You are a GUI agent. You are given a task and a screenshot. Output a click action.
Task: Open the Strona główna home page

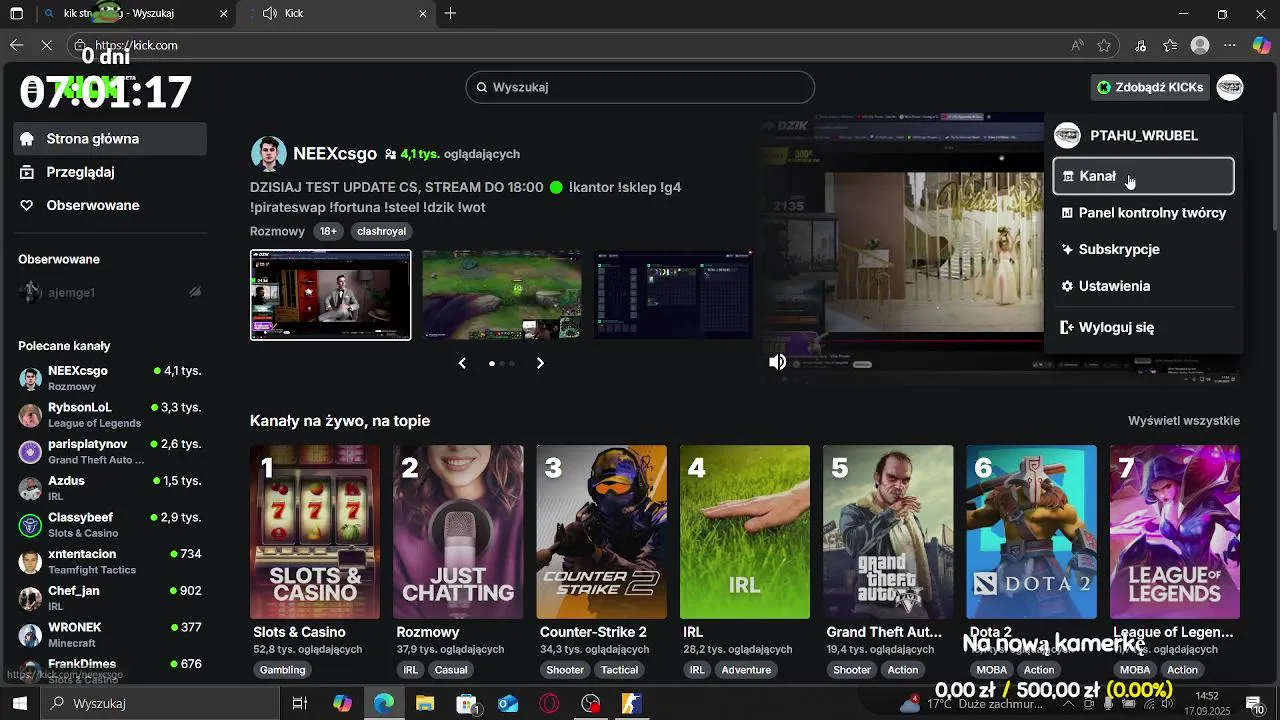[110, 139]
